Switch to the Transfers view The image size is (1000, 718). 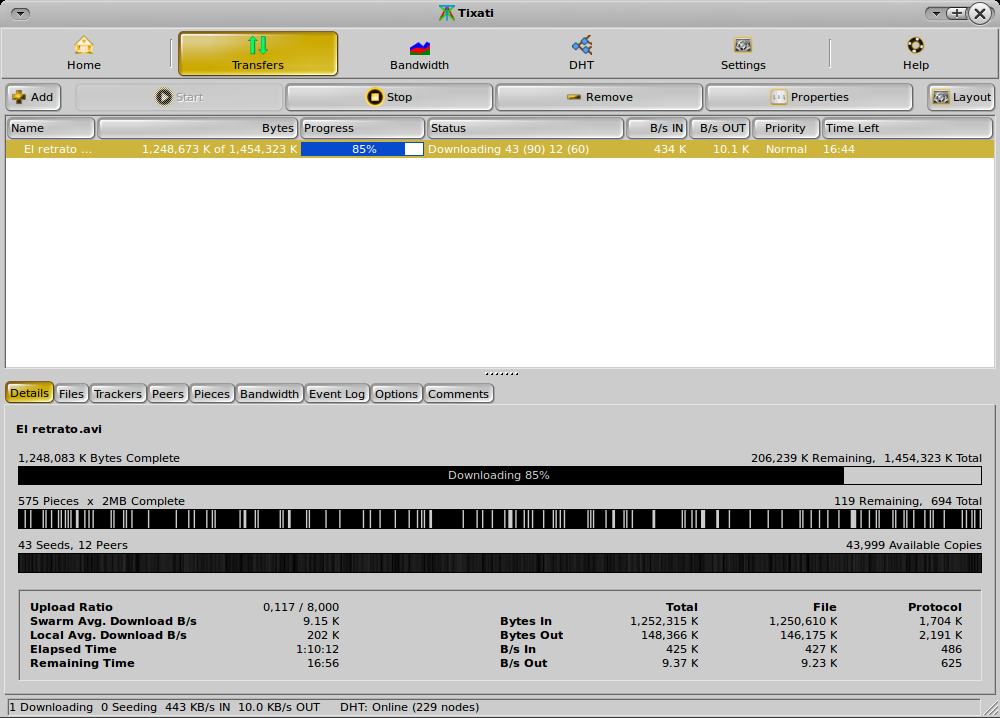pos(257,52)
